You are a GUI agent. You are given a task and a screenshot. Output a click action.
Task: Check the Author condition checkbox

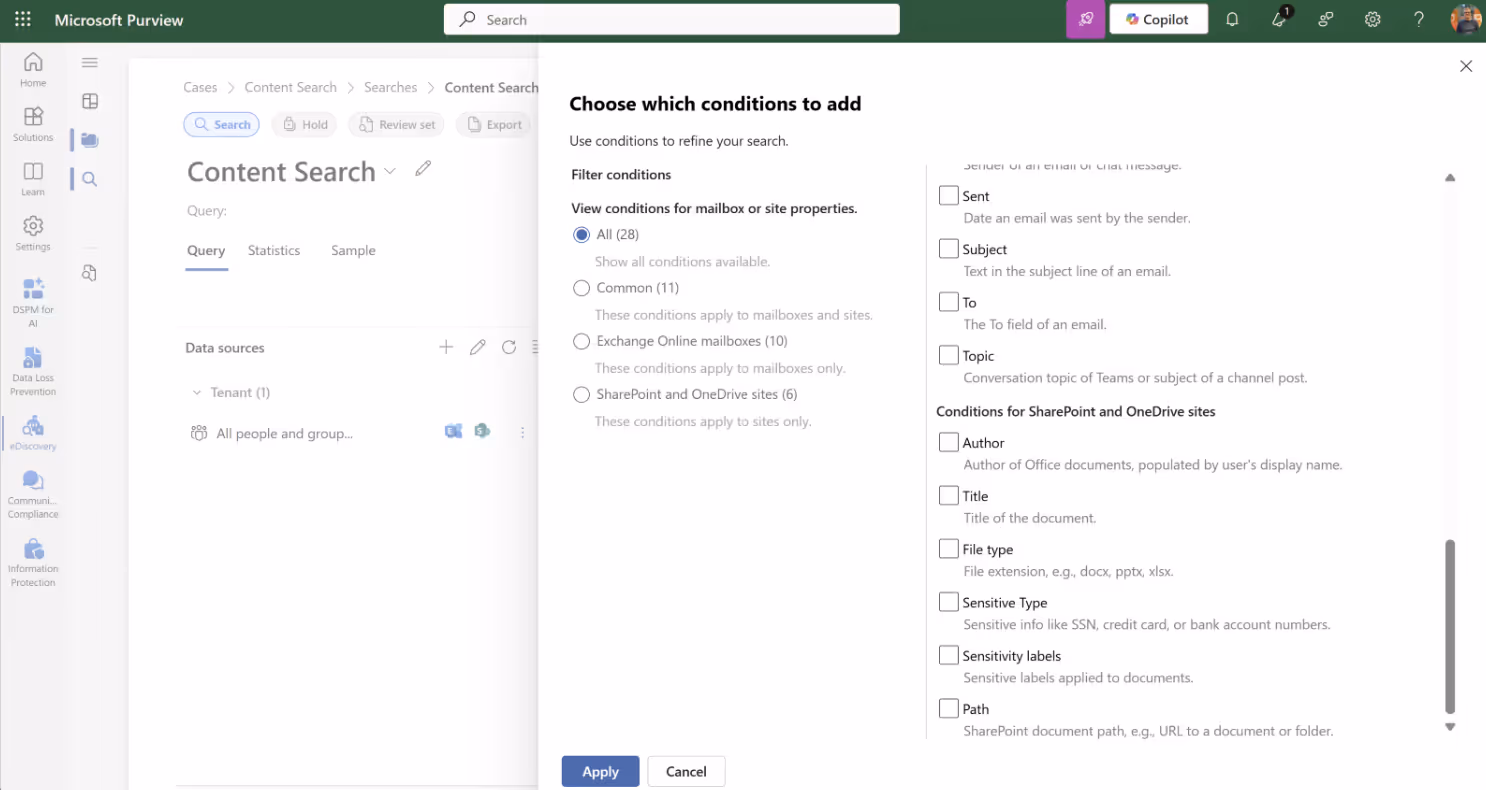point(949,441)
